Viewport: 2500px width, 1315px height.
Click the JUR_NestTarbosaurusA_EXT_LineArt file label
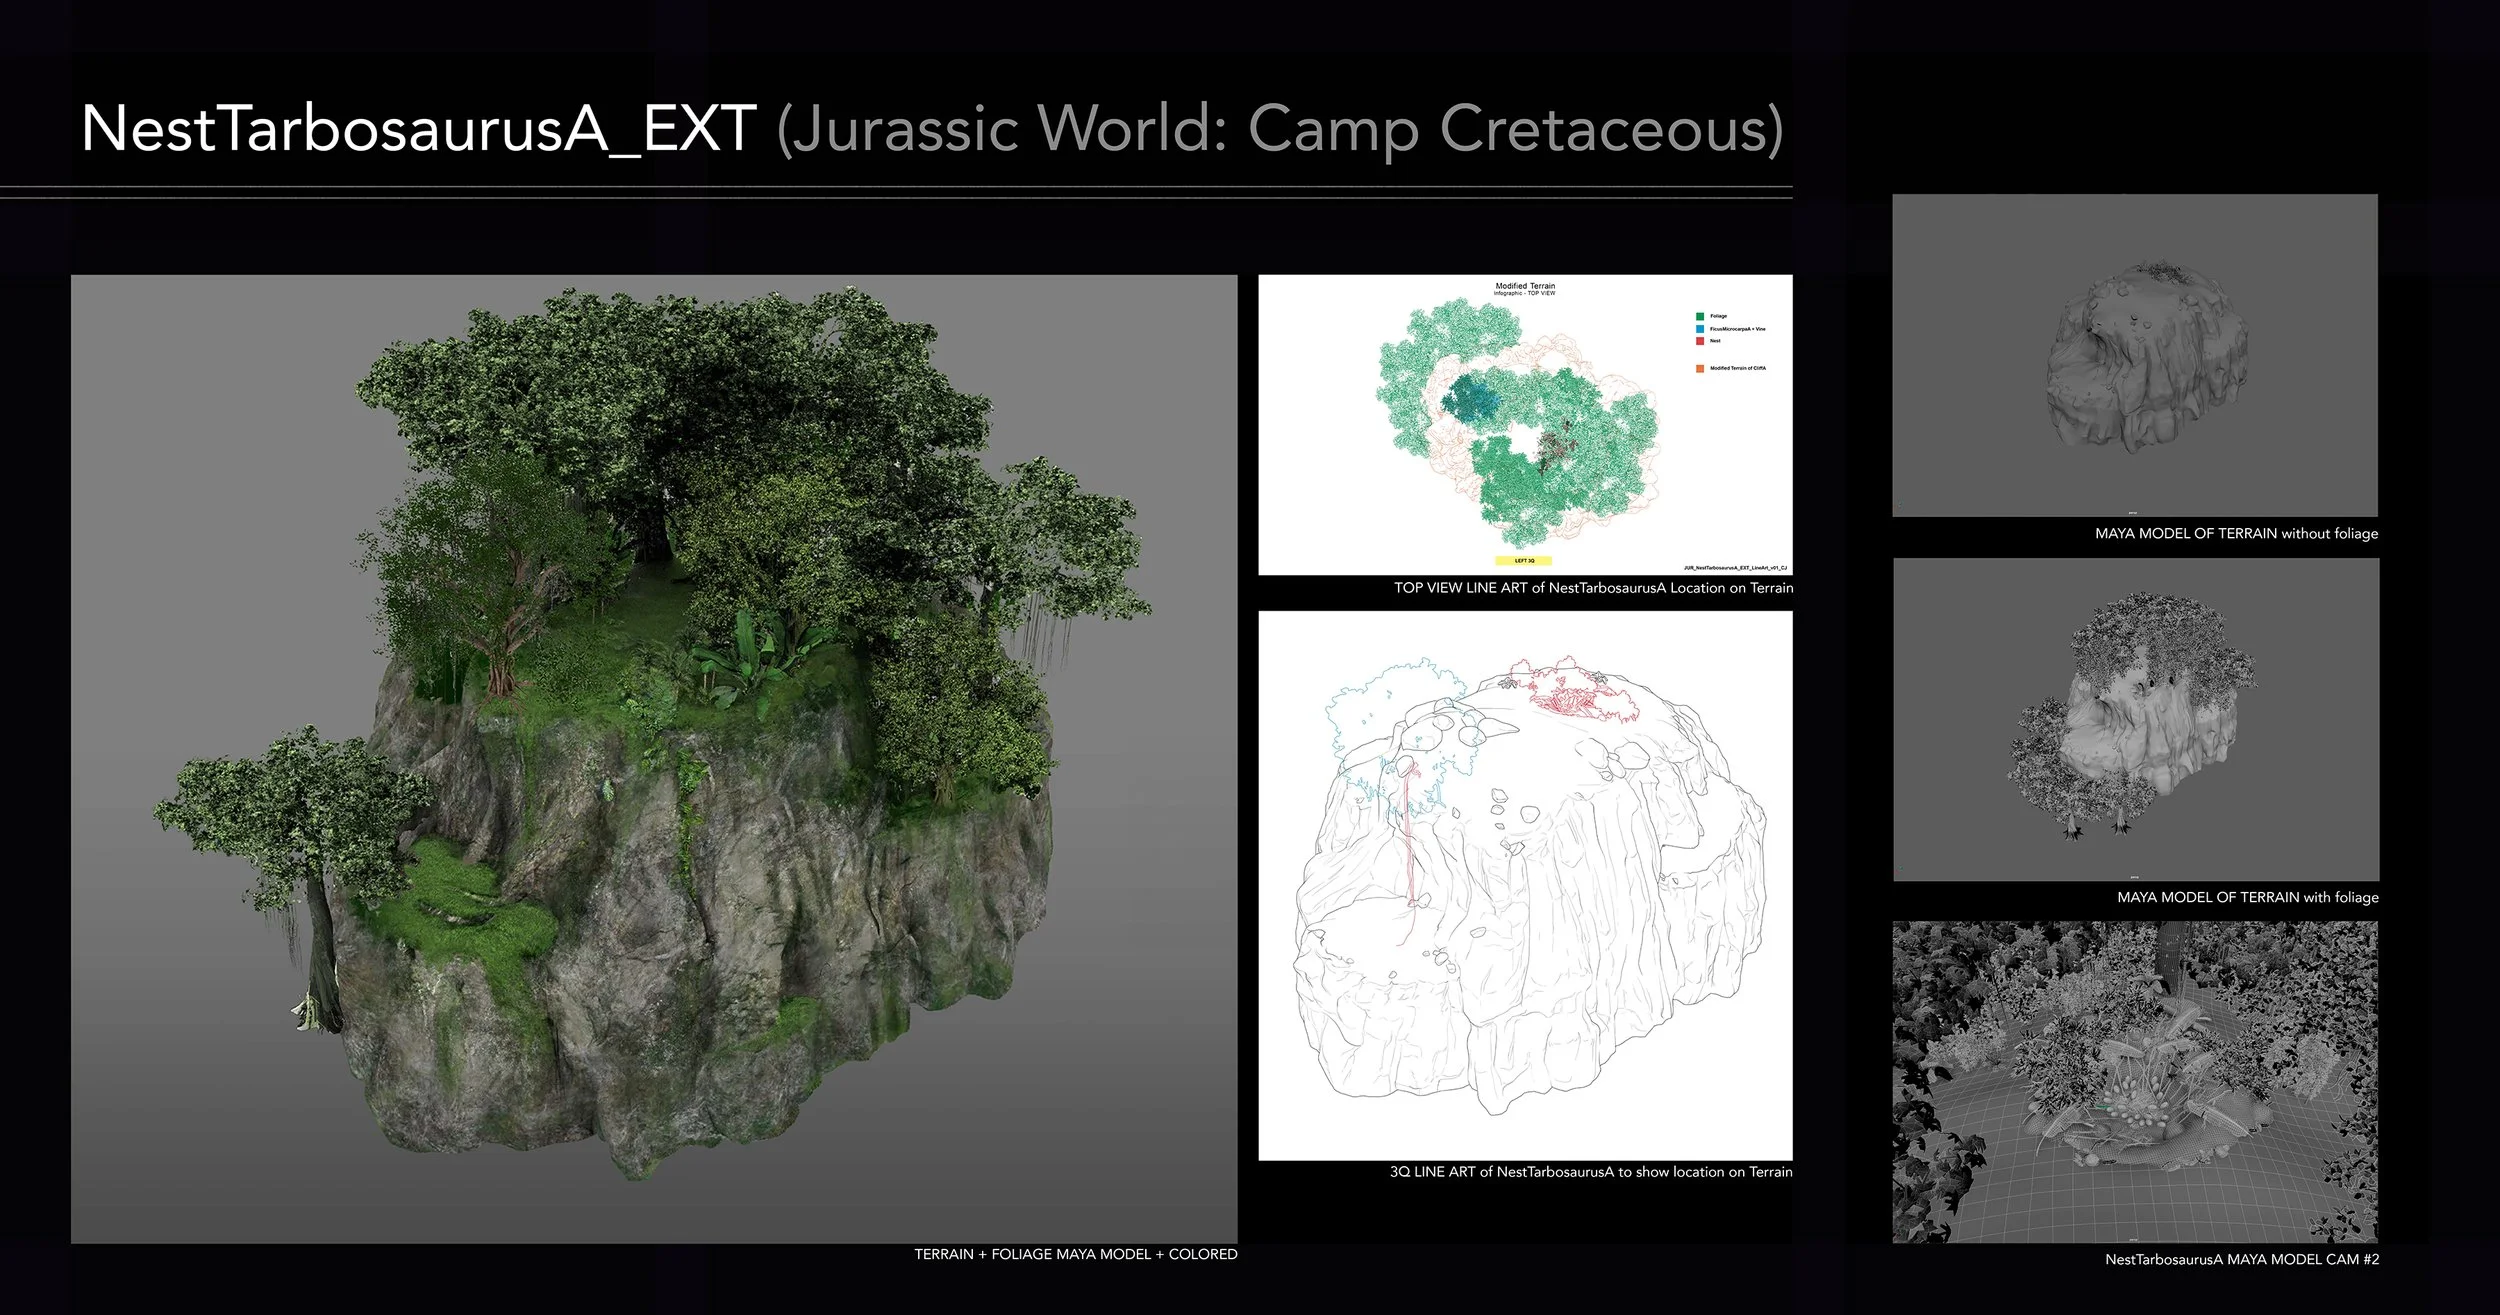click(1735, 567)
